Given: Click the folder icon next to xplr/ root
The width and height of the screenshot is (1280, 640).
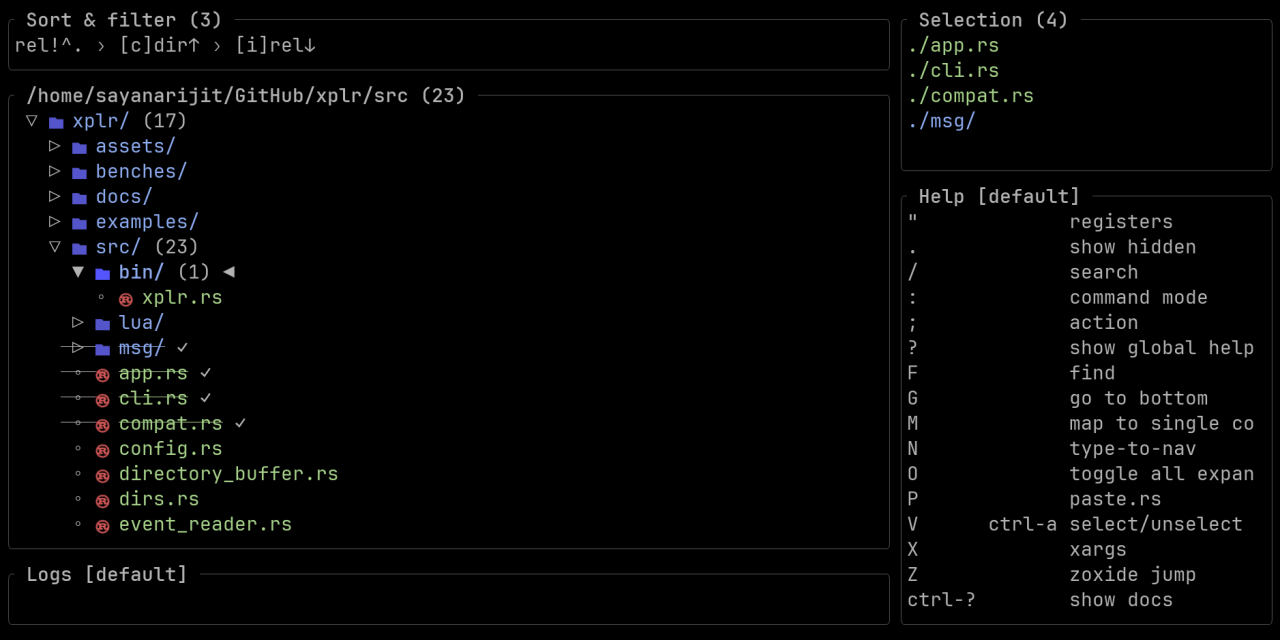Looking at the screenshot, I should click(x=56, y=122).
